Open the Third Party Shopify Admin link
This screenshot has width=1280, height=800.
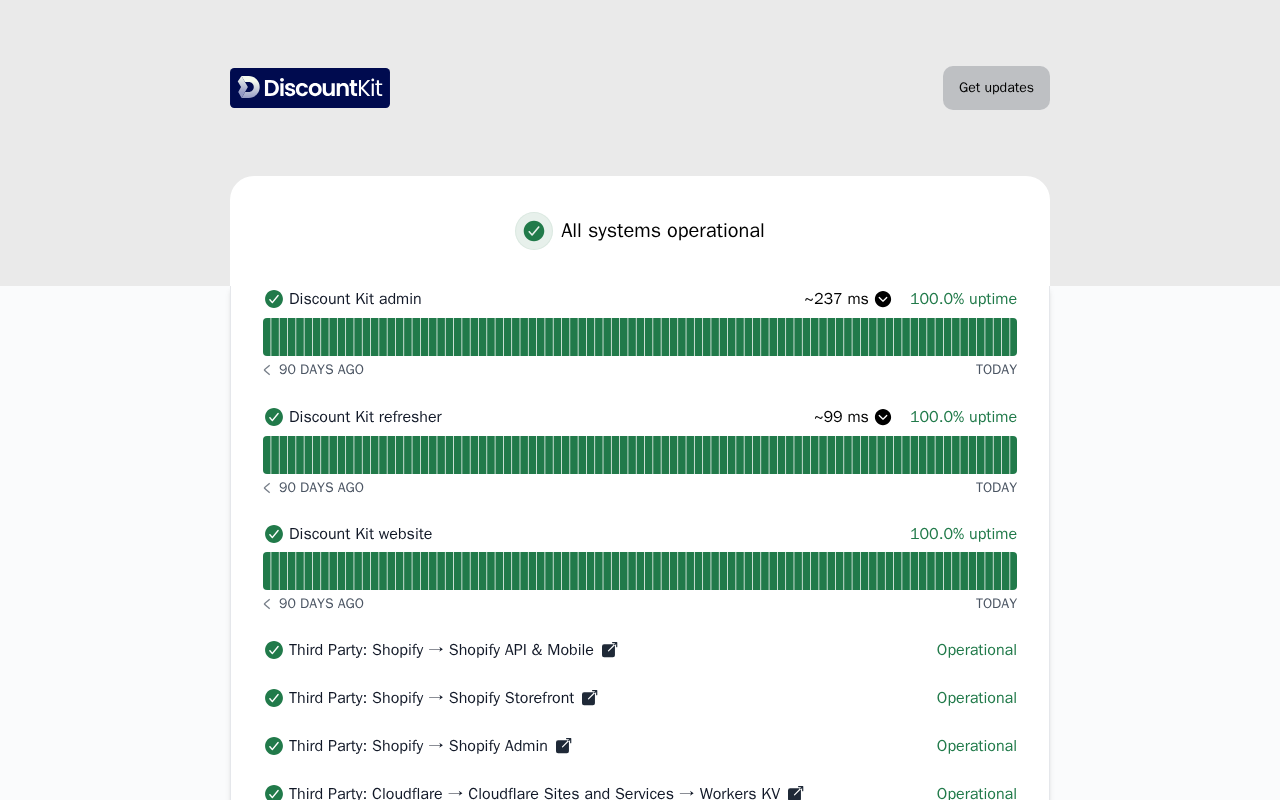(x=418, y=746)
